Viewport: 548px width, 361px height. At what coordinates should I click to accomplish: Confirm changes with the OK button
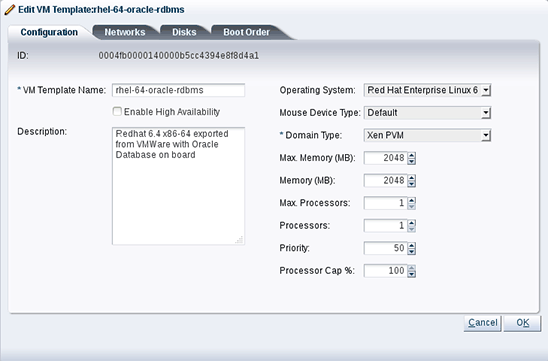point(522,323)
